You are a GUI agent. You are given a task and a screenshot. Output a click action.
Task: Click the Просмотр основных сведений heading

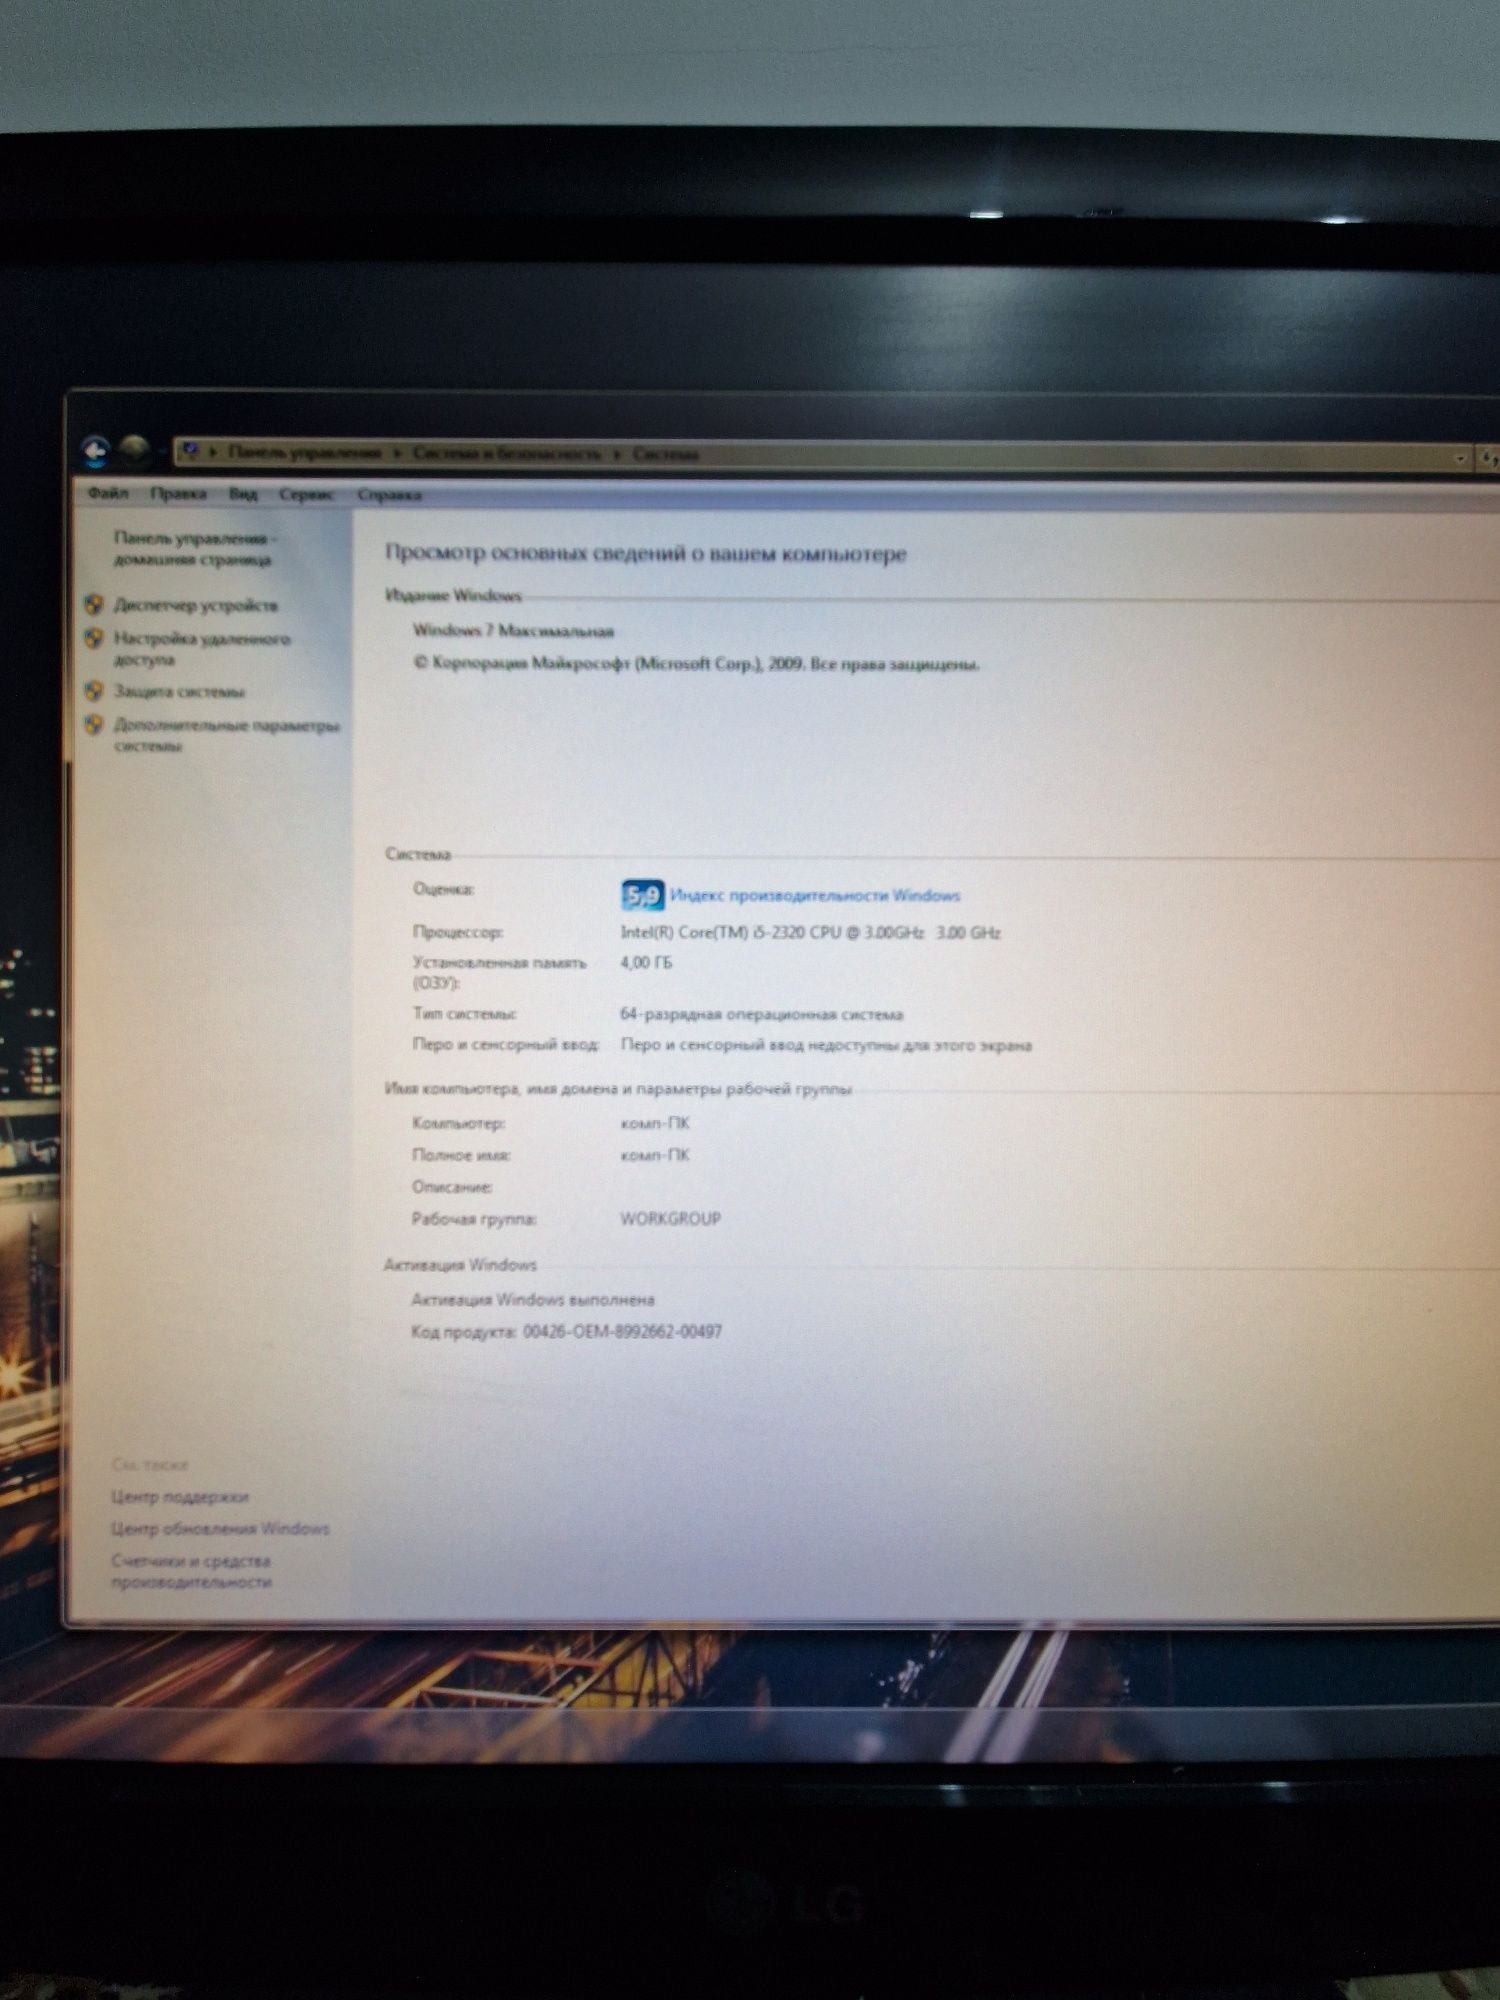coord(646,553)
